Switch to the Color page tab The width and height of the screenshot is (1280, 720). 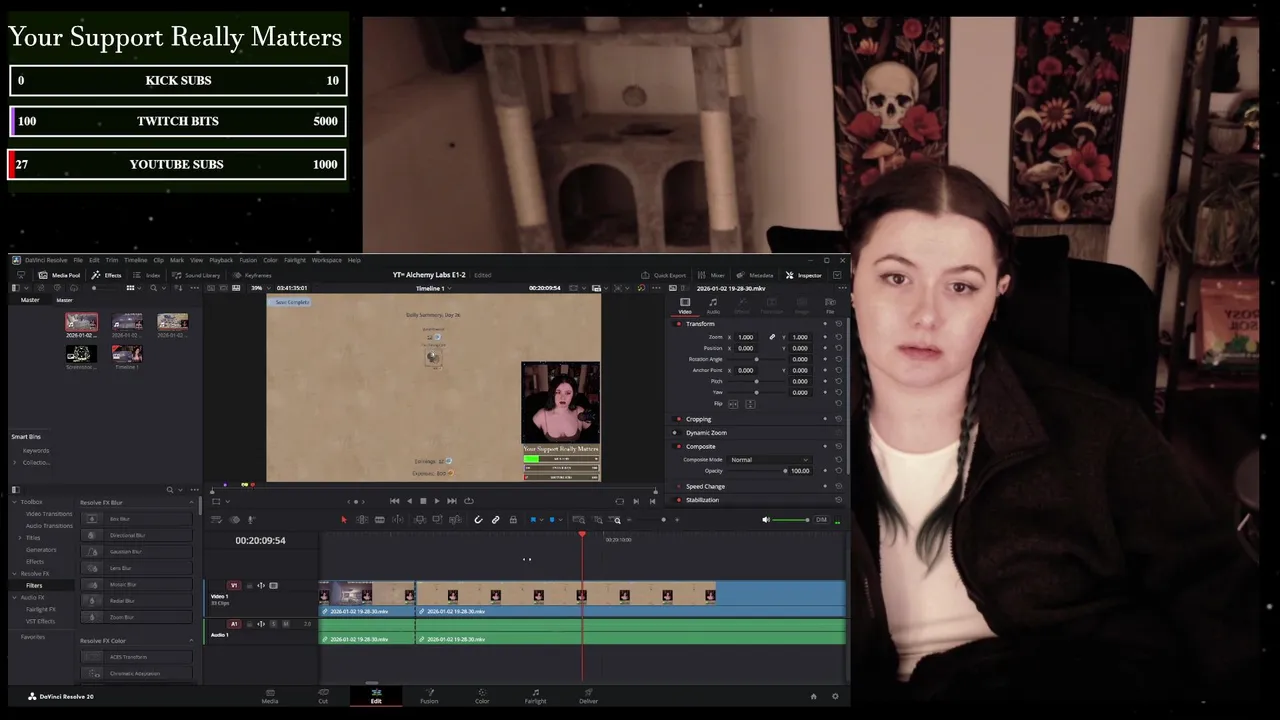(x=482, y=696)
